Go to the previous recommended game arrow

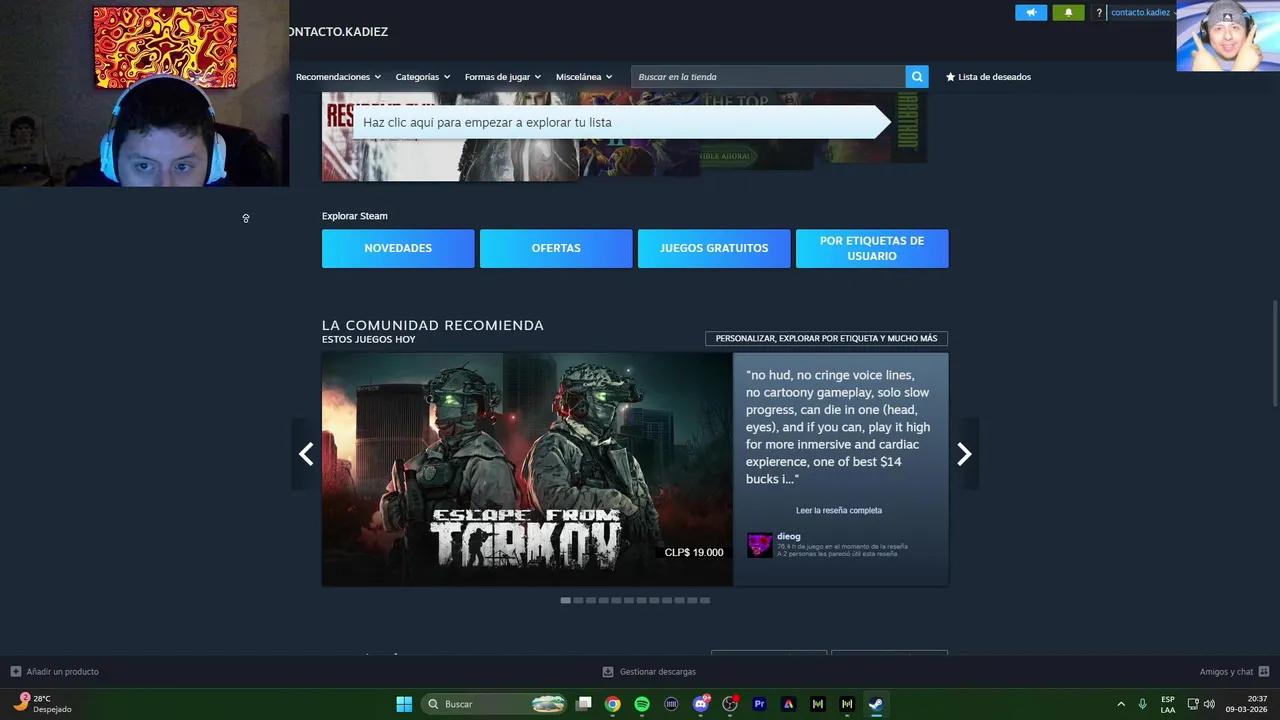pos(306,454)
